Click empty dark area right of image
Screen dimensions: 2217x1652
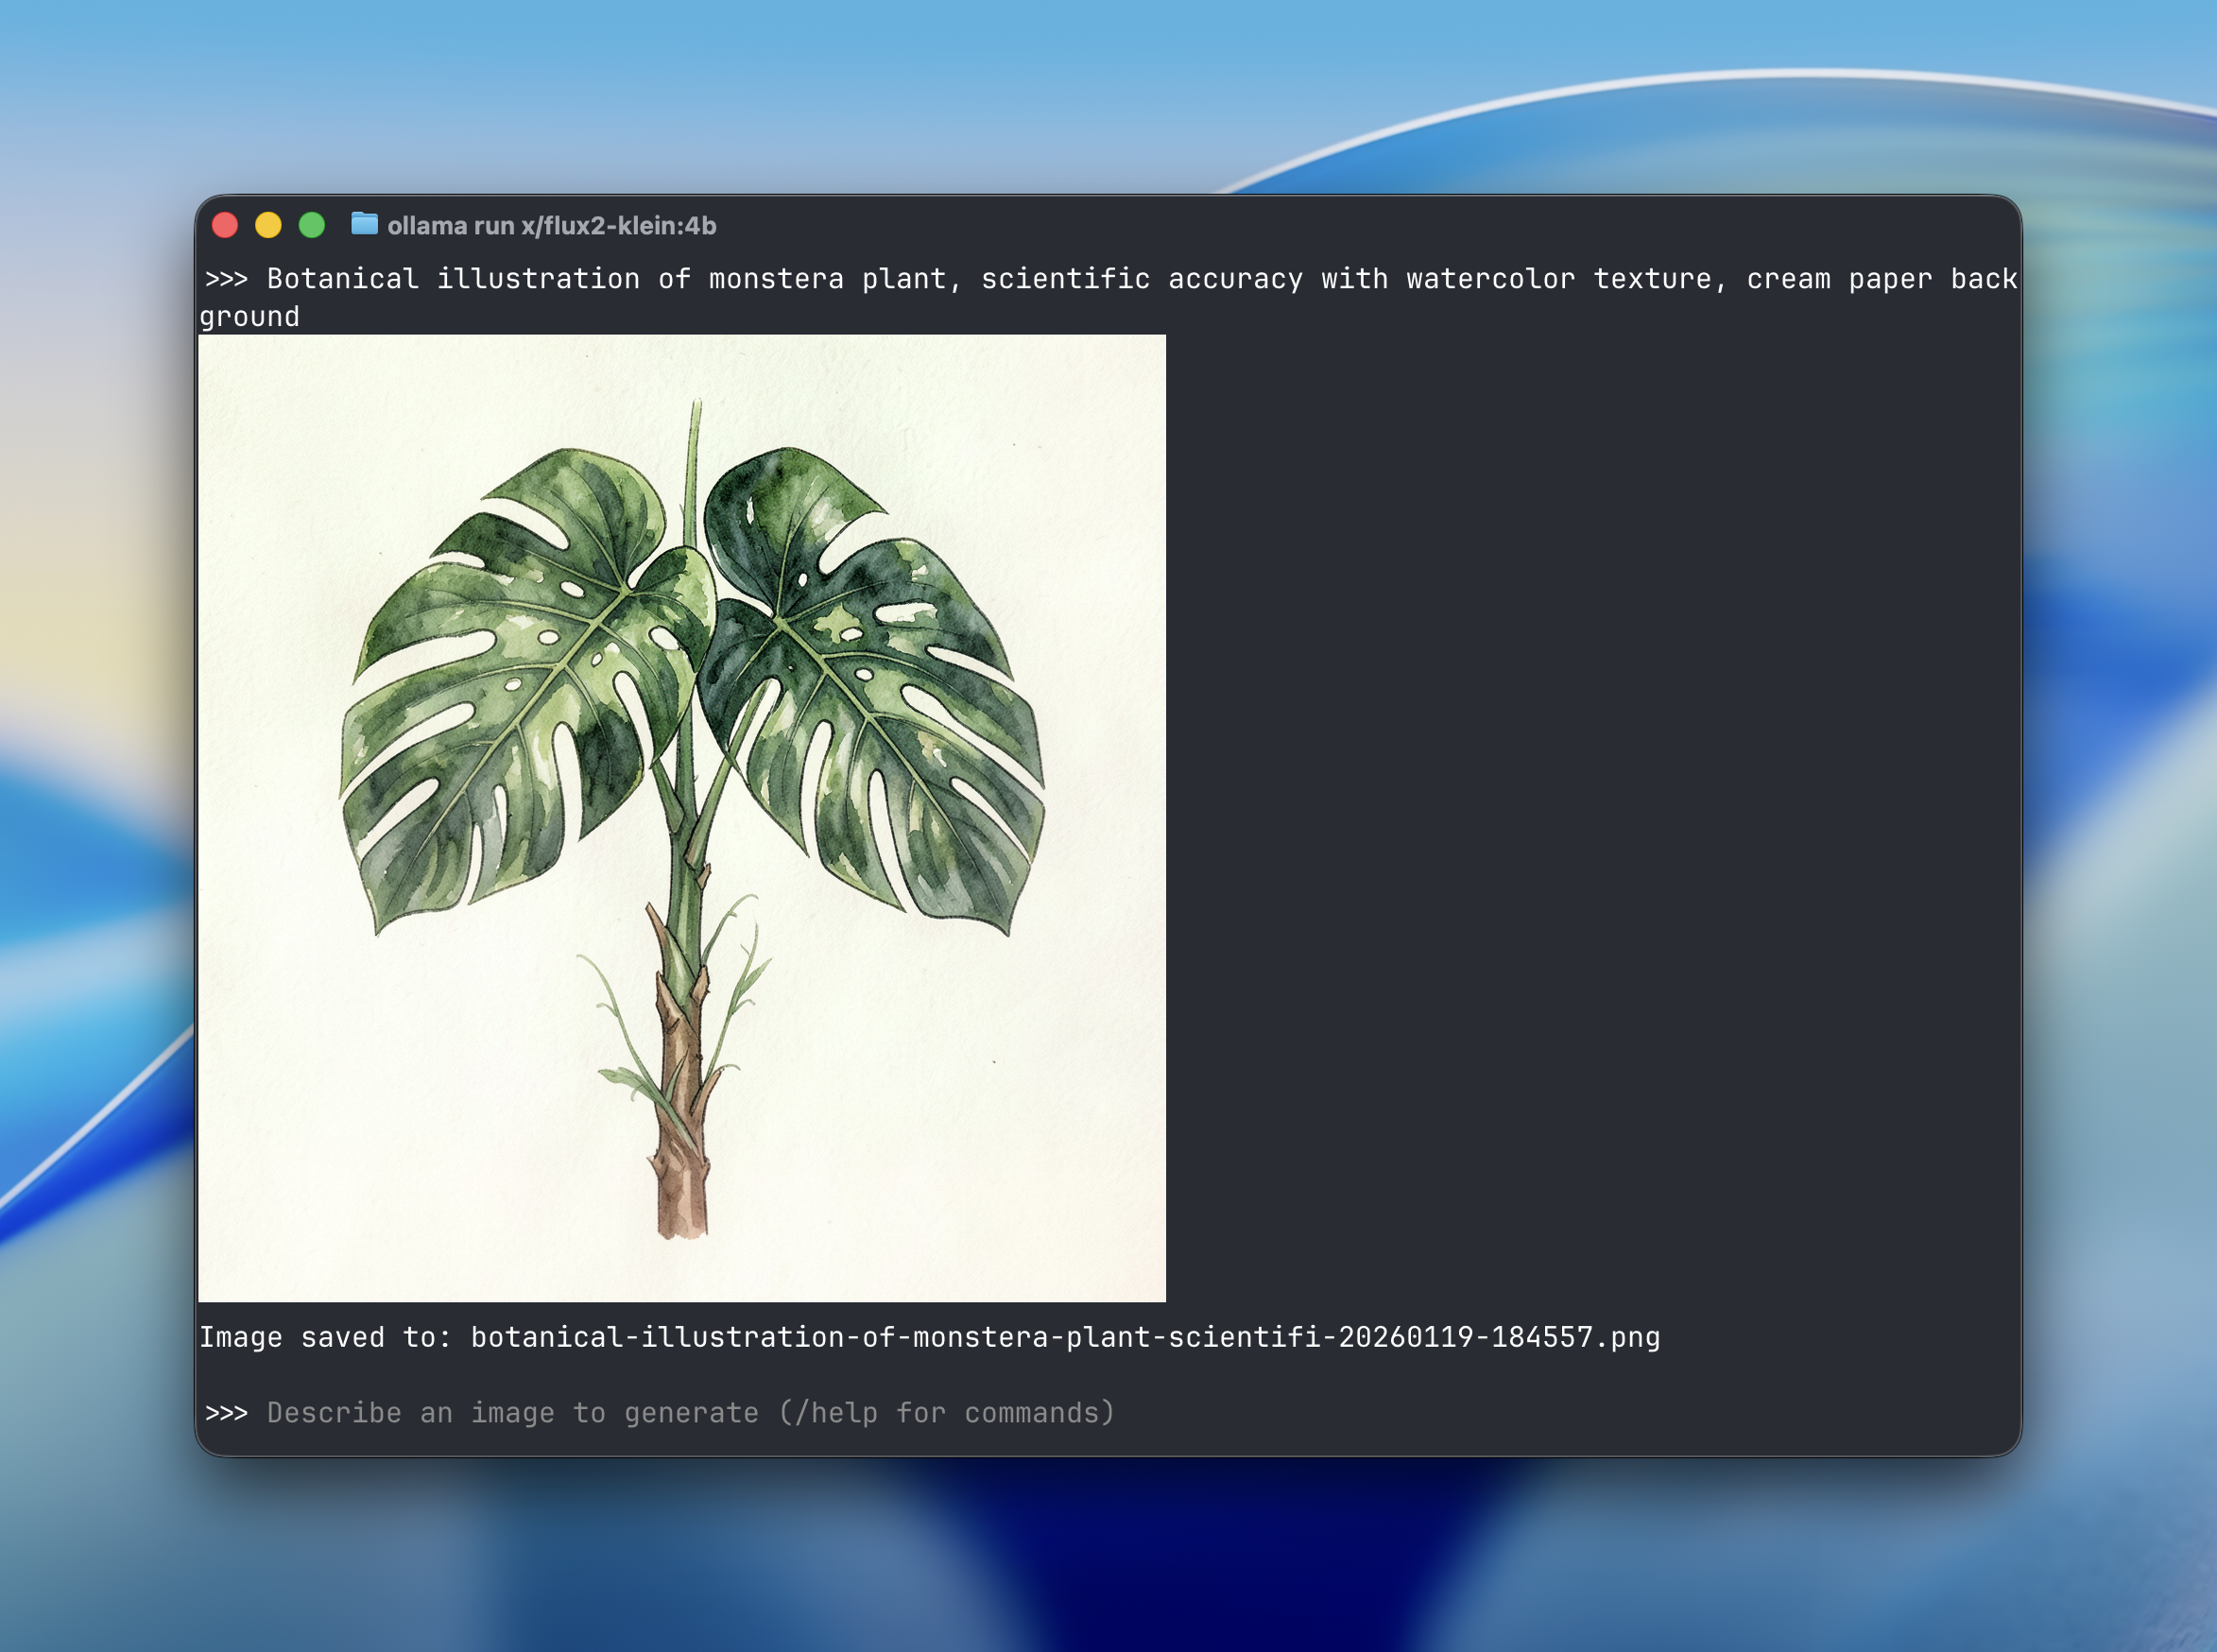point(1590,800)
